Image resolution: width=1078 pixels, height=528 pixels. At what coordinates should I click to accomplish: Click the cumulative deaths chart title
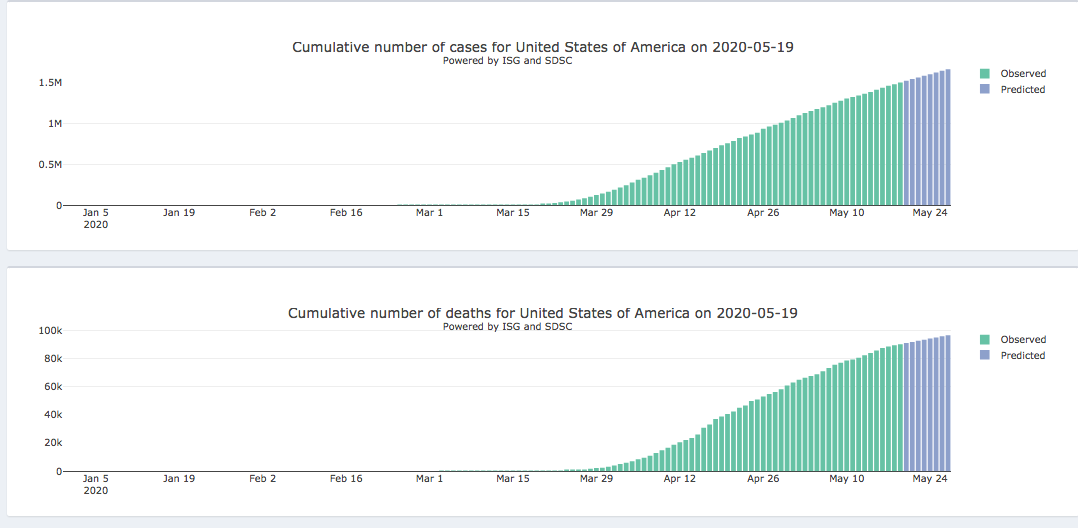pos(542,313)
